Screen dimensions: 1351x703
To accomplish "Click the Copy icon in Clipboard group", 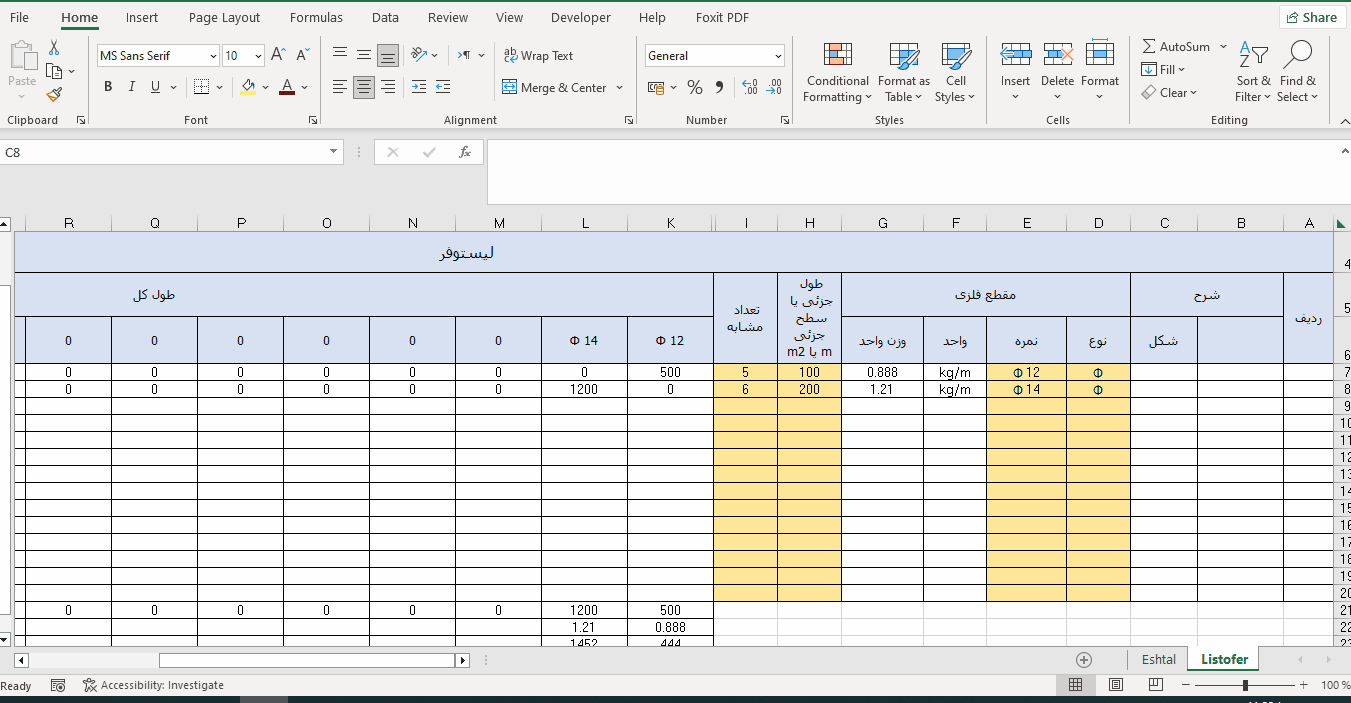I will (54, 71).
